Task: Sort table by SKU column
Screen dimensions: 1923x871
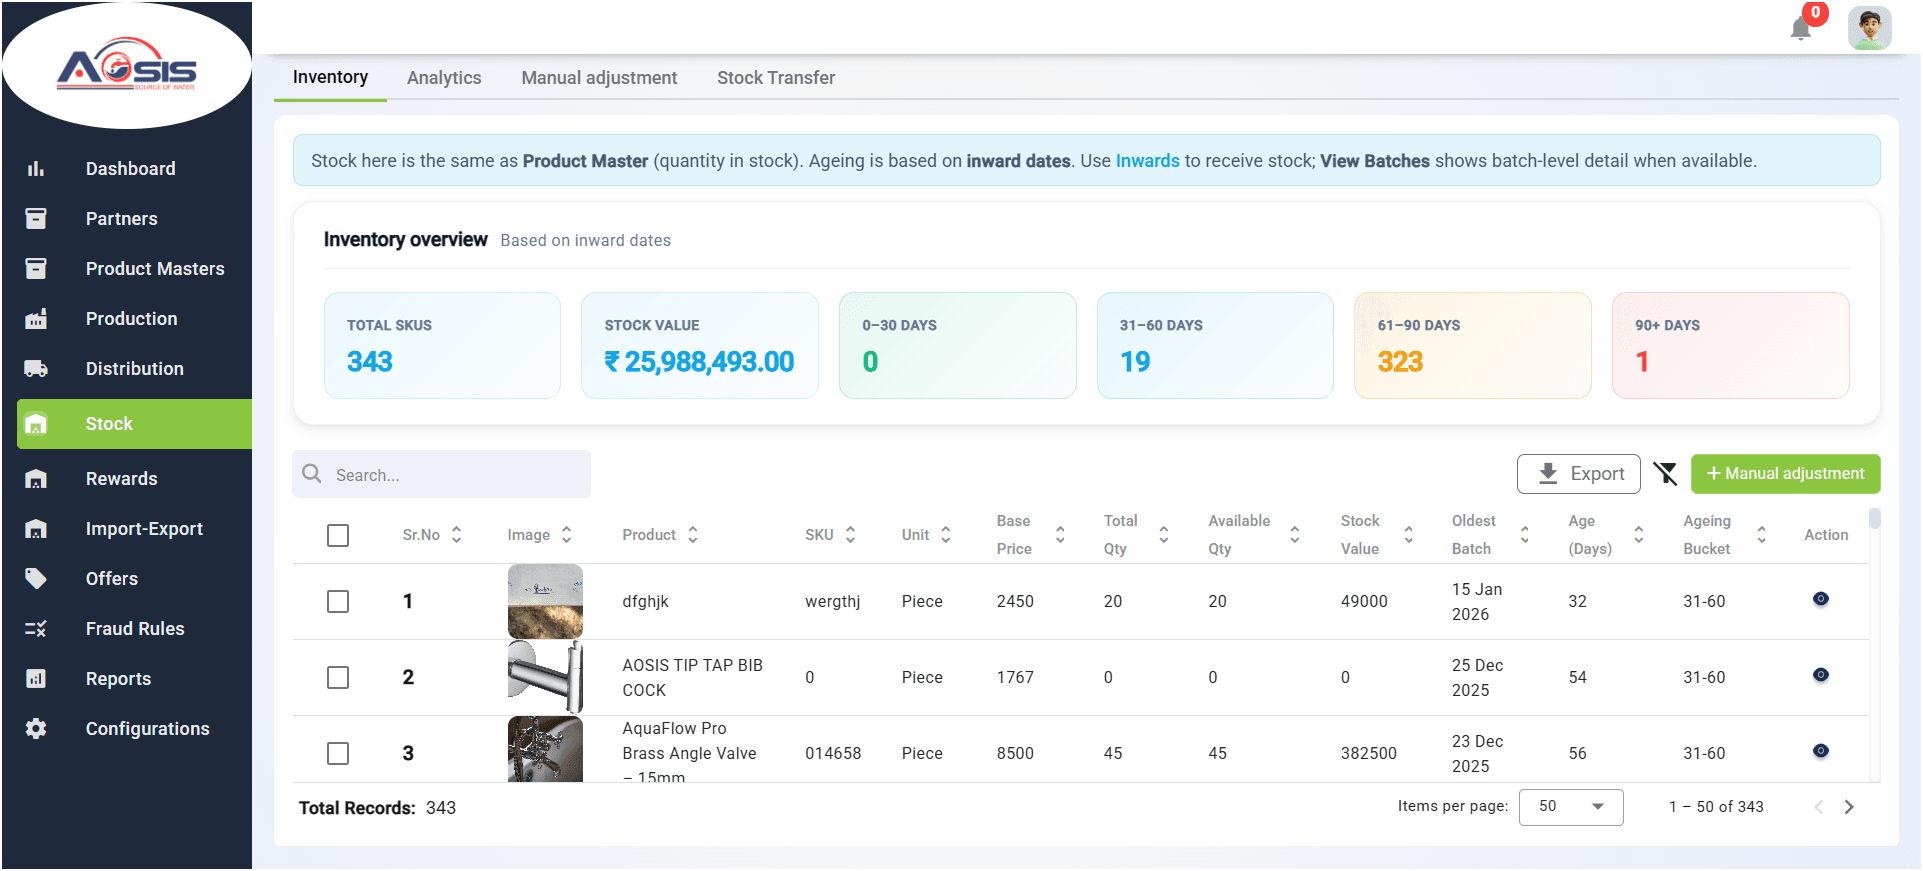Action: [x=851, y=535]
